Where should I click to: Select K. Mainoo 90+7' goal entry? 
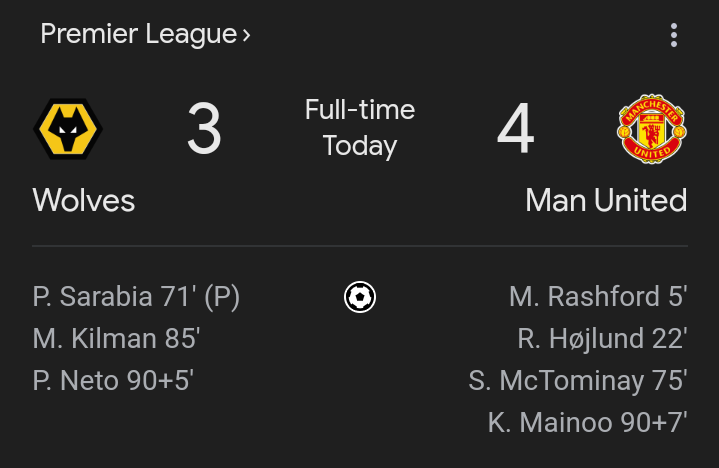pos(587,423)
